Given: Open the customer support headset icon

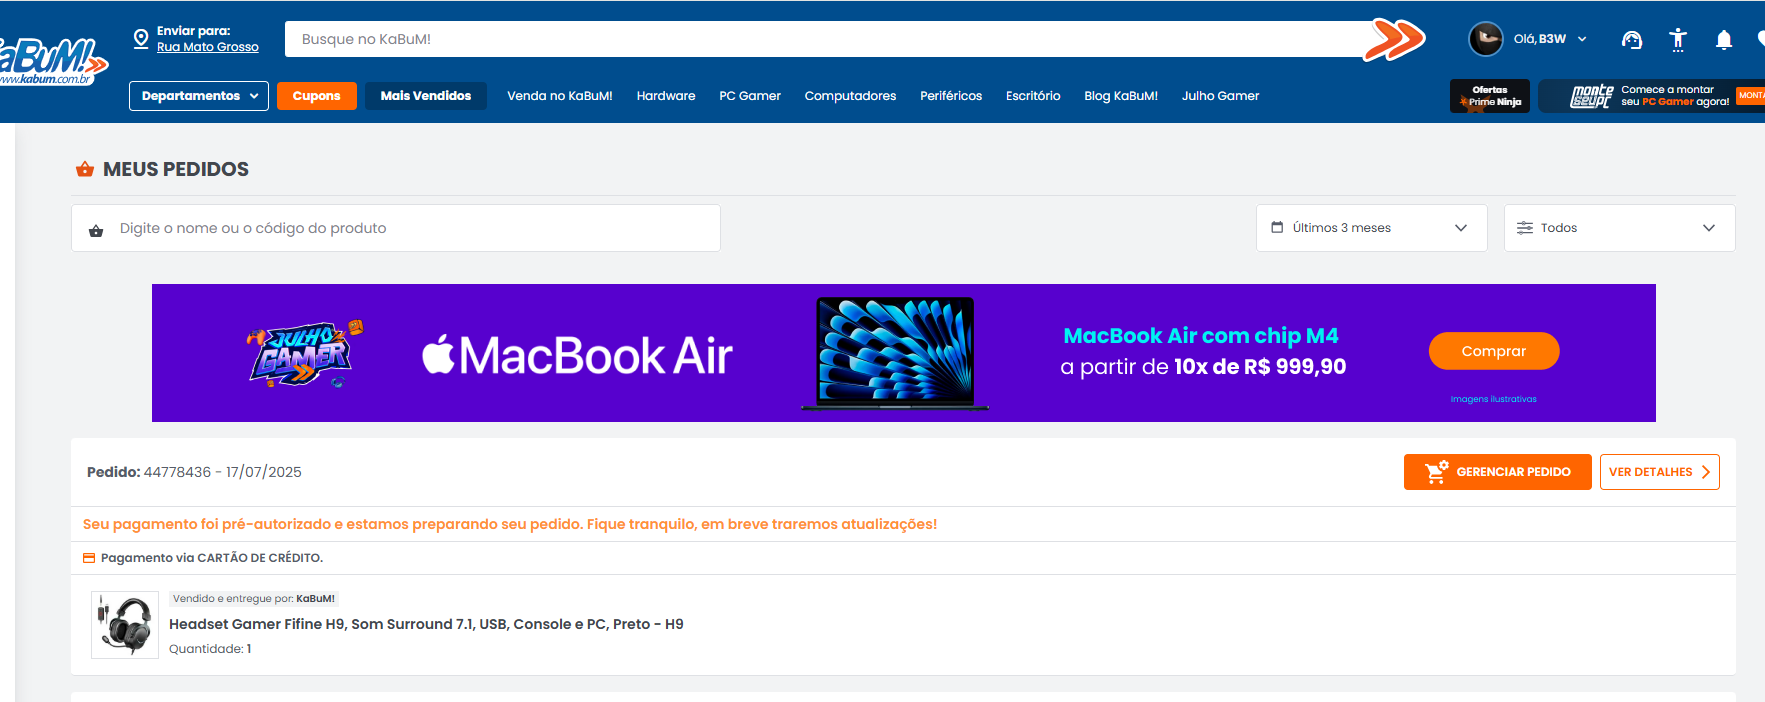Looking at the screenshot, I should pyautogui.click(x=1631, y=40).
